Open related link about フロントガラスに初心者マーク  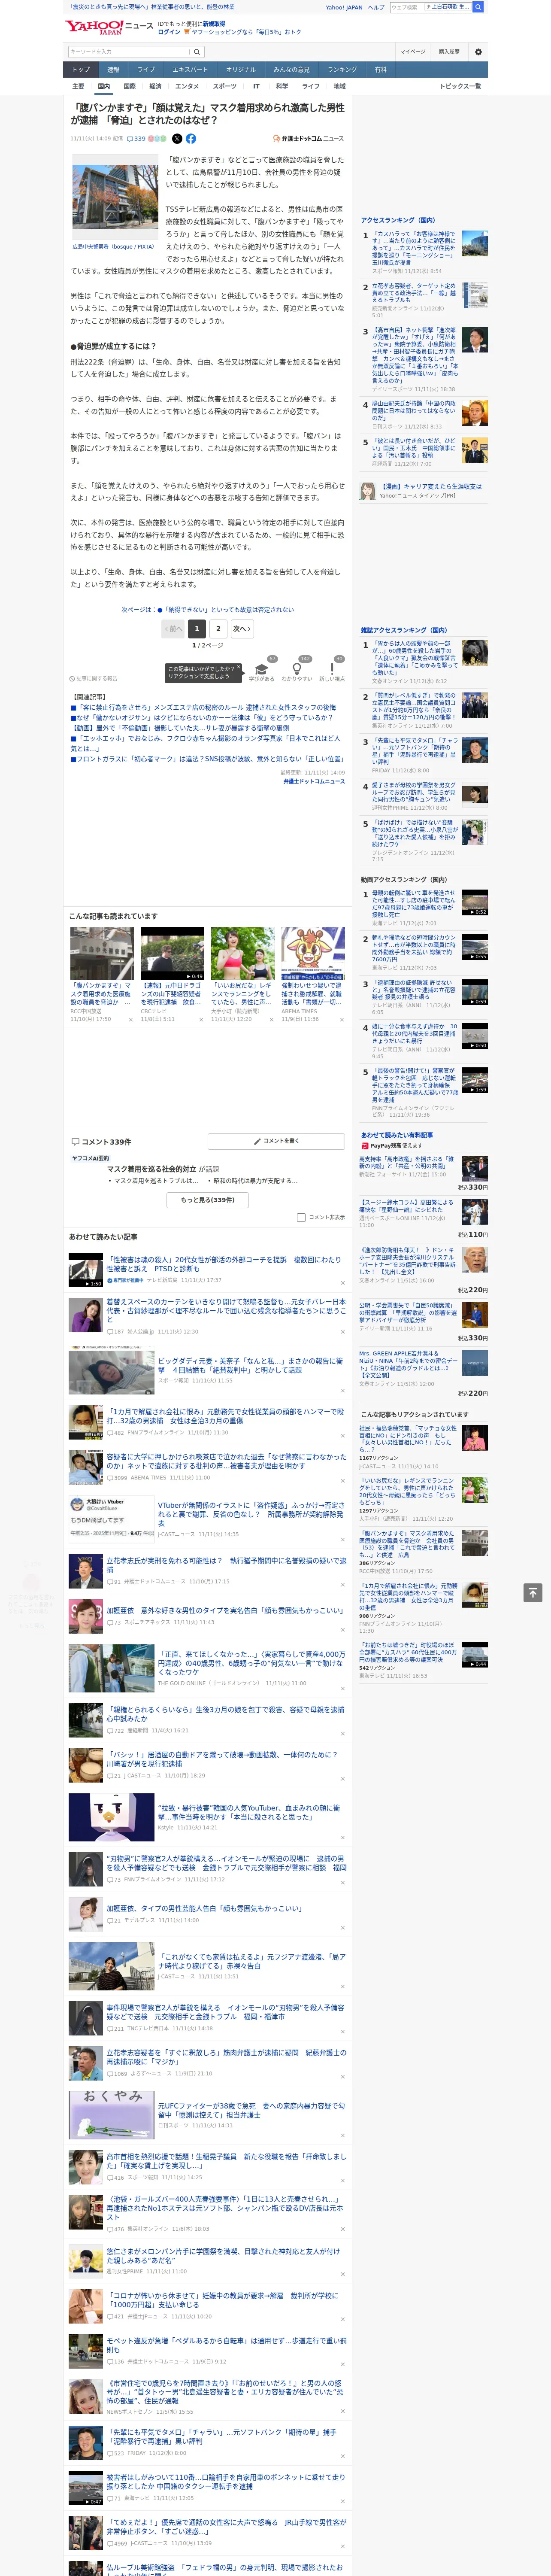click(208, 759)
